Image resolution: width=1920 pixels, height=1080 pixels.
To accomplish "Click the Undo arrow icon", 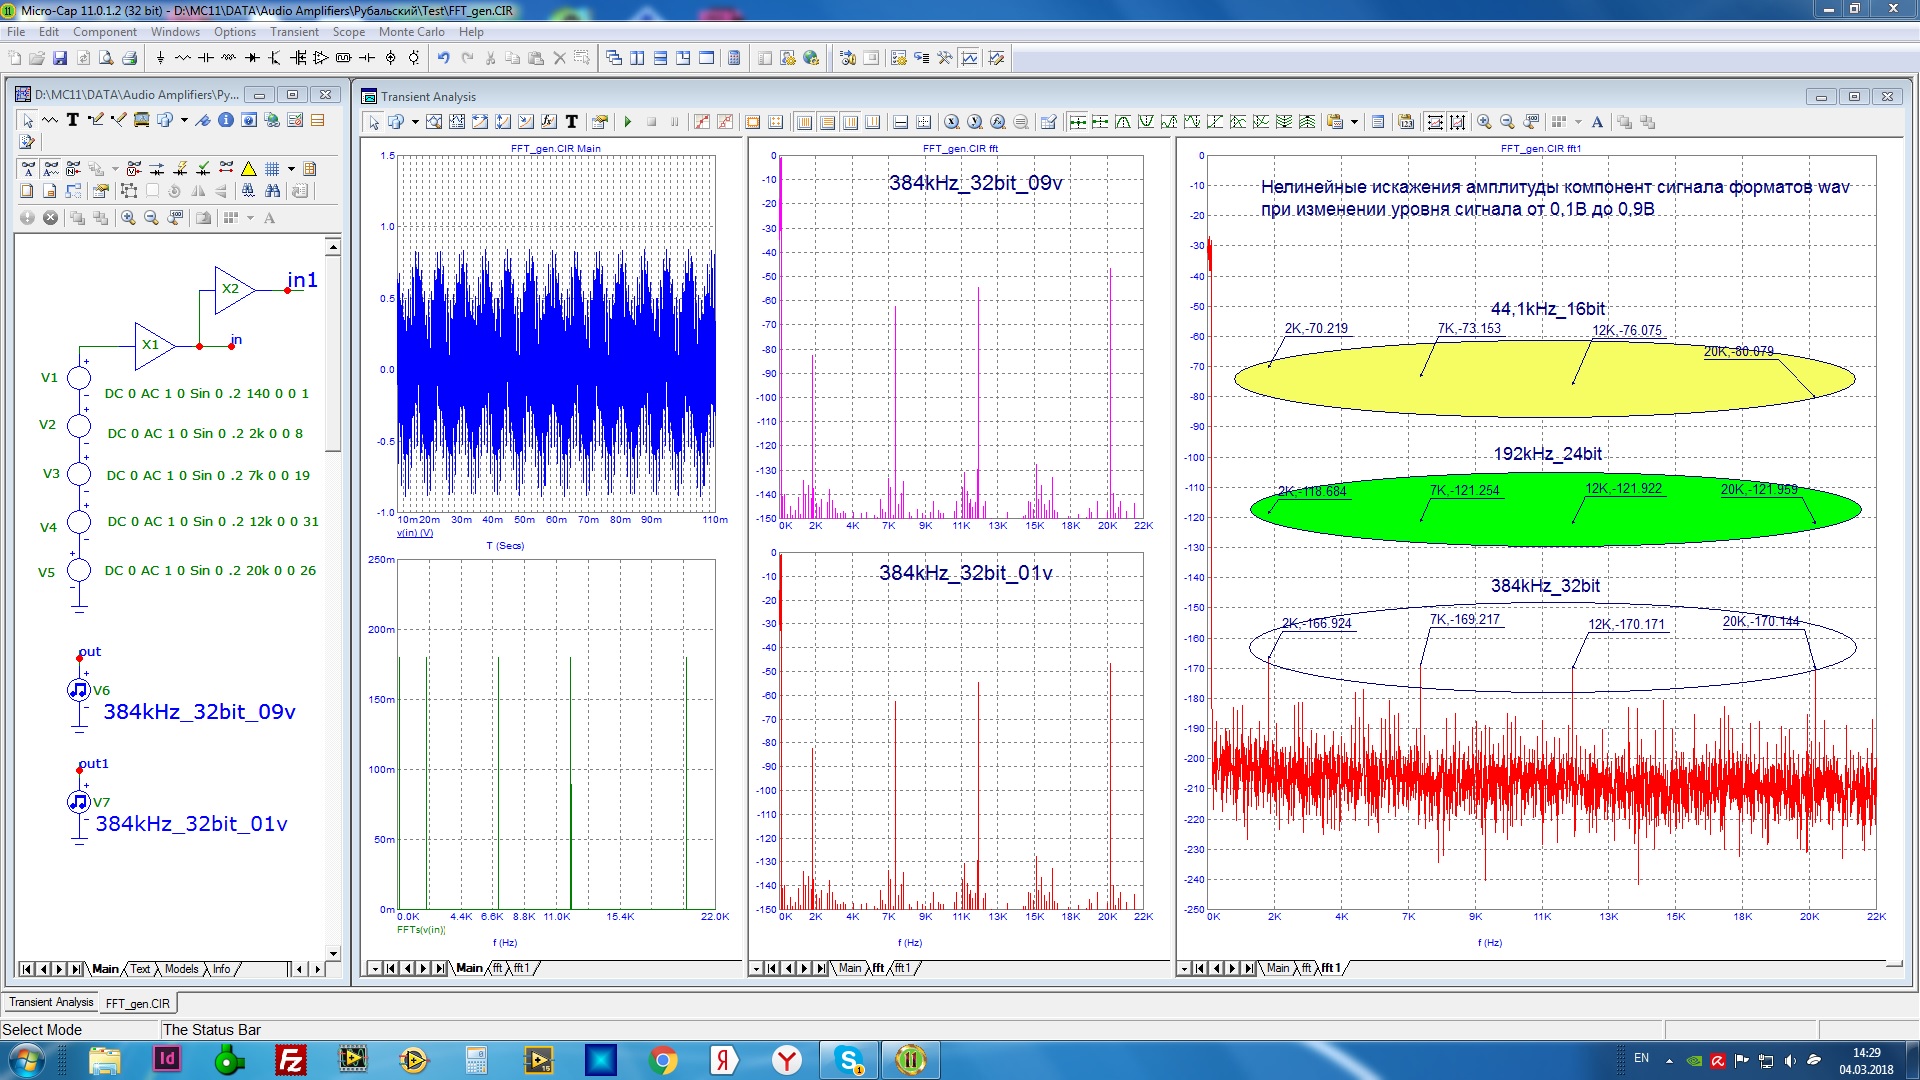I will tap(443, 58).
